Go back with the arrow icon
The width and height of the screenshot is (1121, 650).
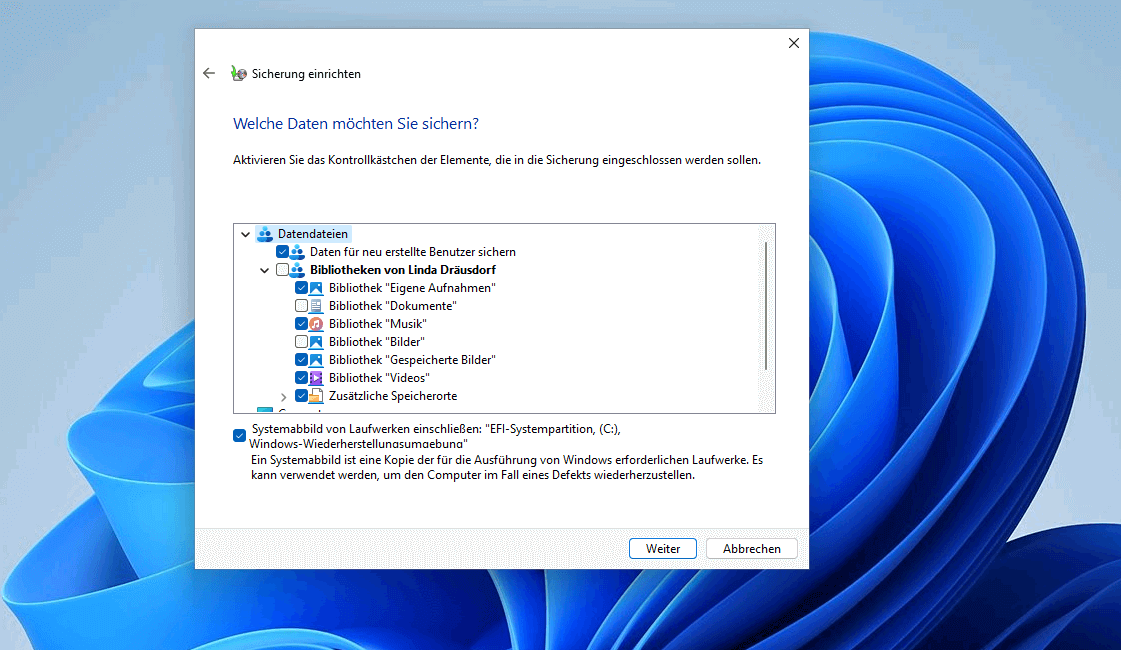point(209,74)
